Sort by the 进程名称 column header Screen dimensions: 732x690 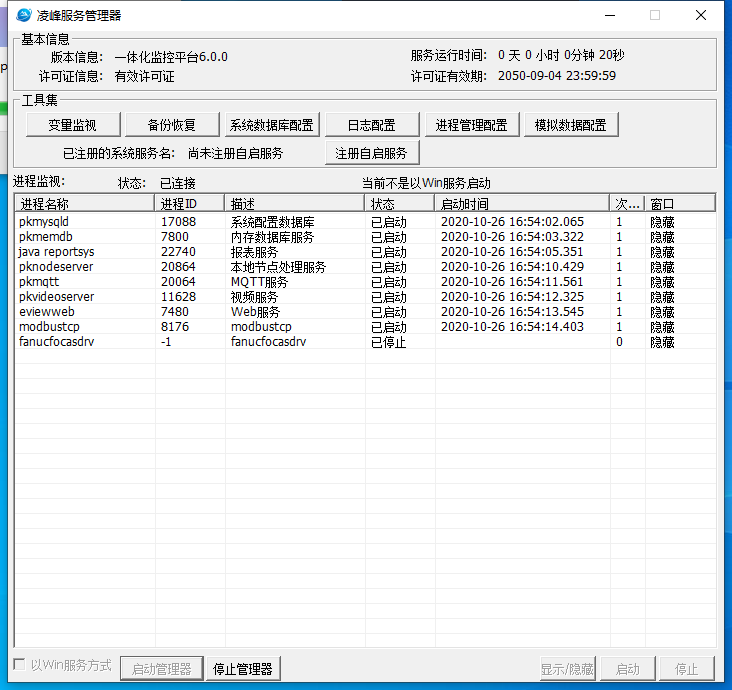tap(84, 204)
